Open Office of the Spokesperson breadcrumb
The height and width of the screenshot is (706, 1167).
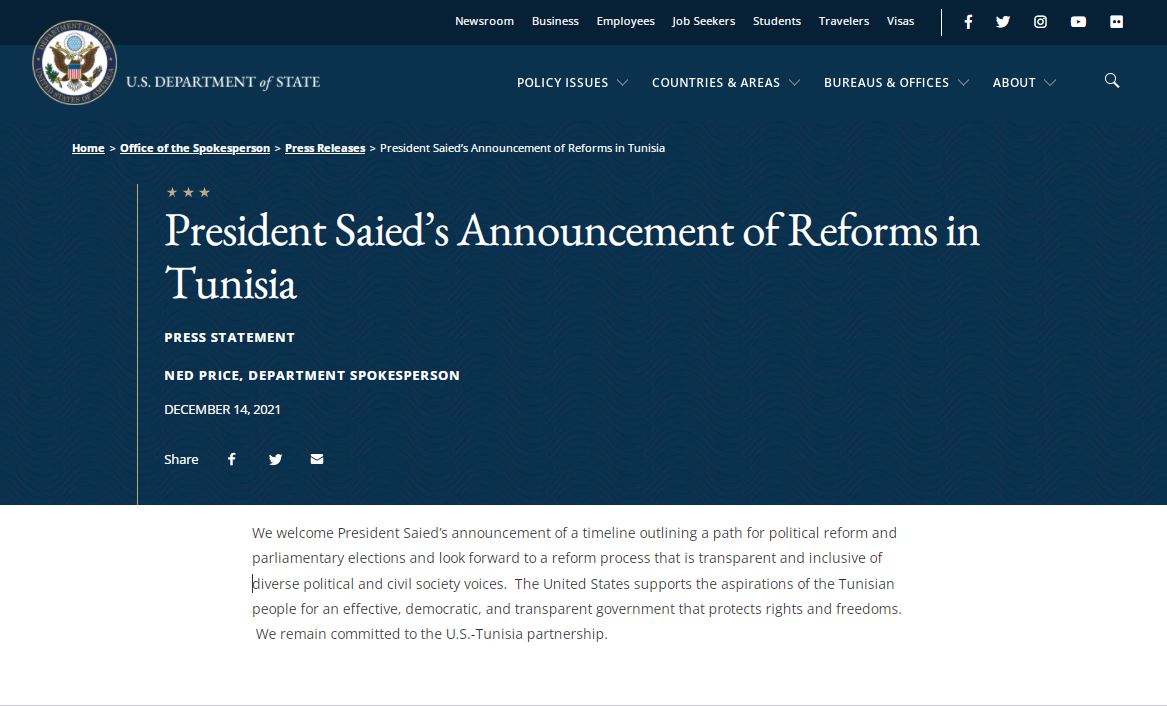pyautogui.click(x=195, y=148)
